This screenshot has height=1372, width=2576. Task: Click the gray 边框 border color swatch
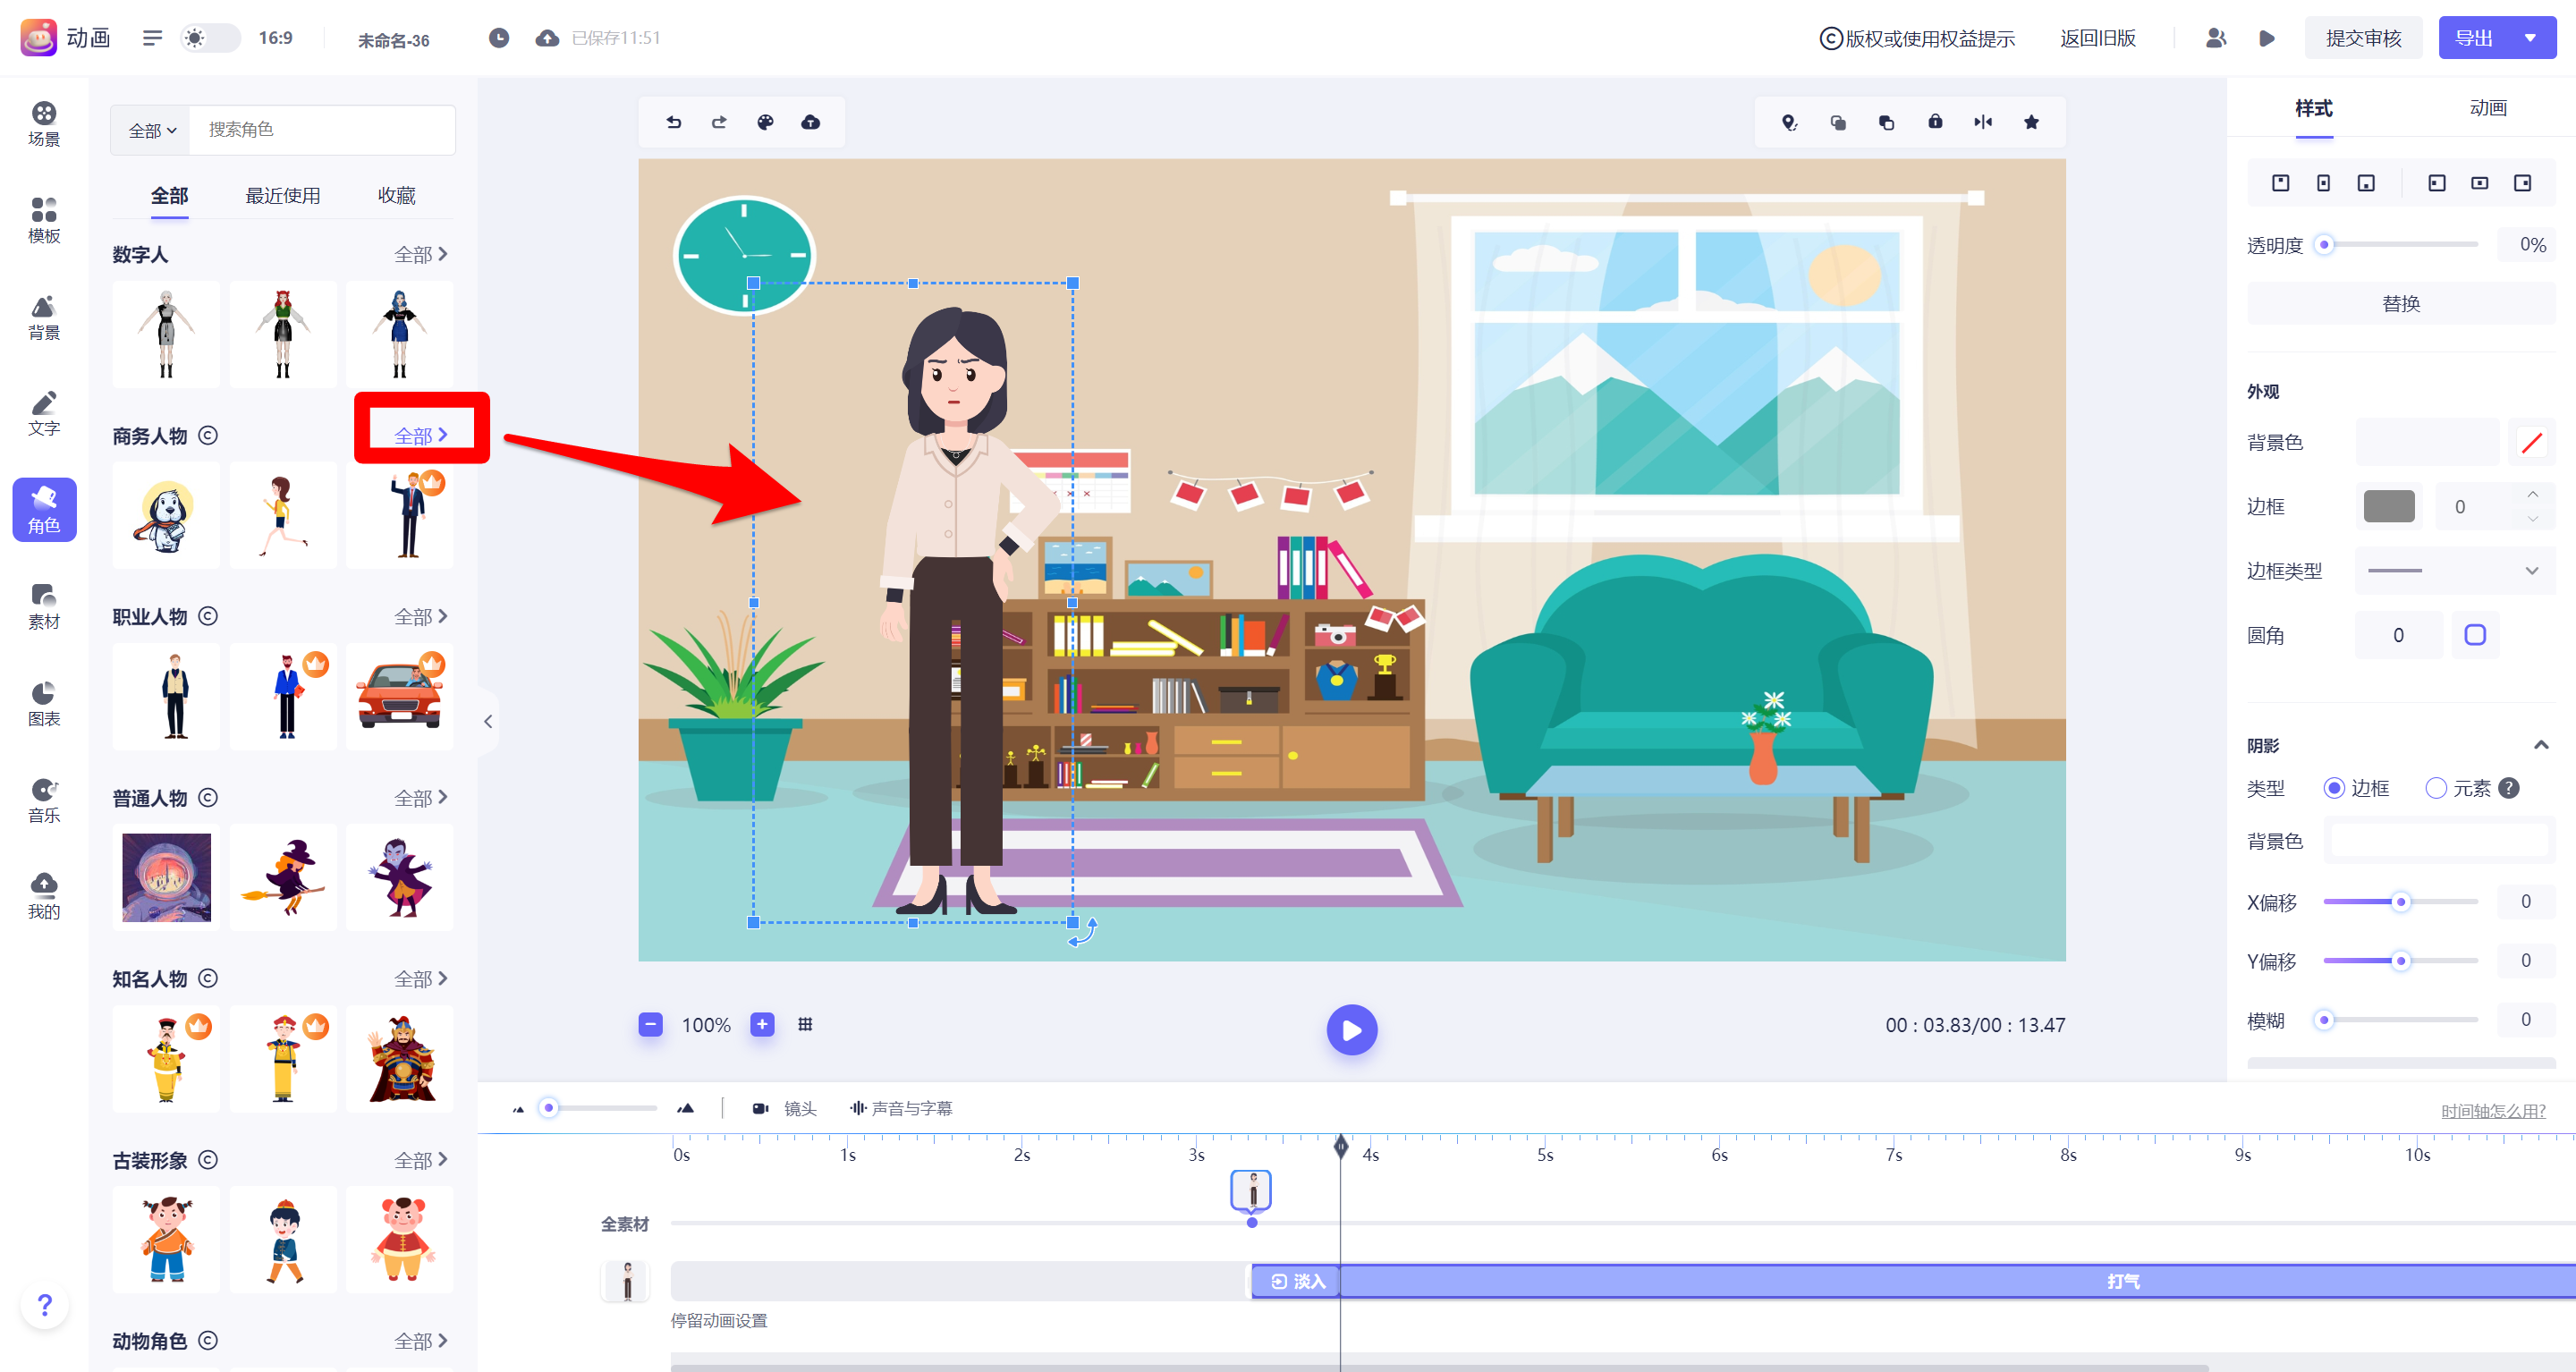pyautogui.click(x=2388, y=506)
